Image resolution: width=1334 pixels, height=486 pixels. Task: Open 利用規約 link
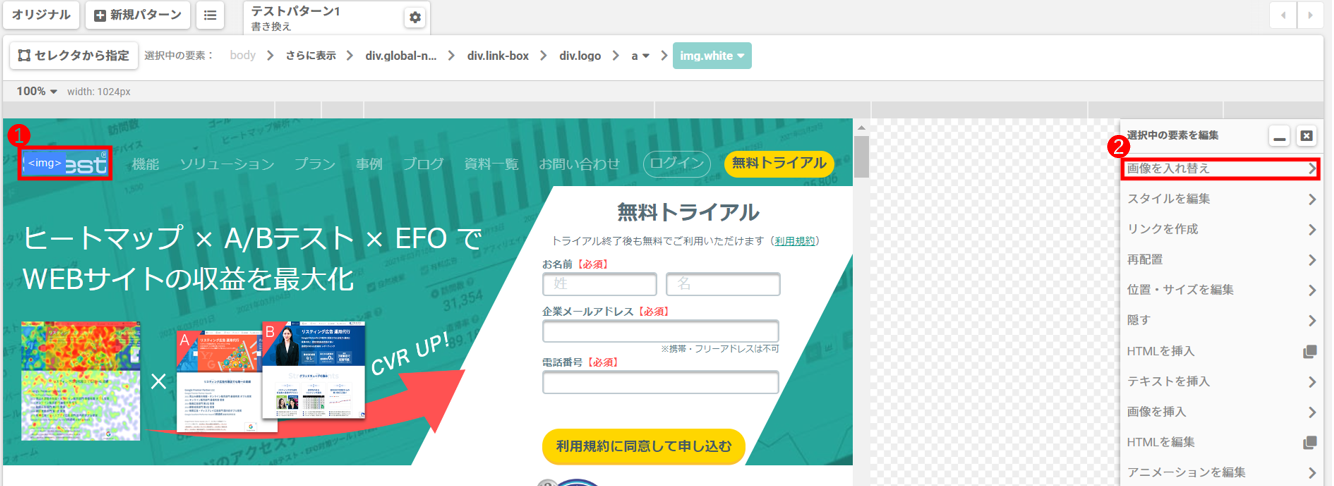794,241
